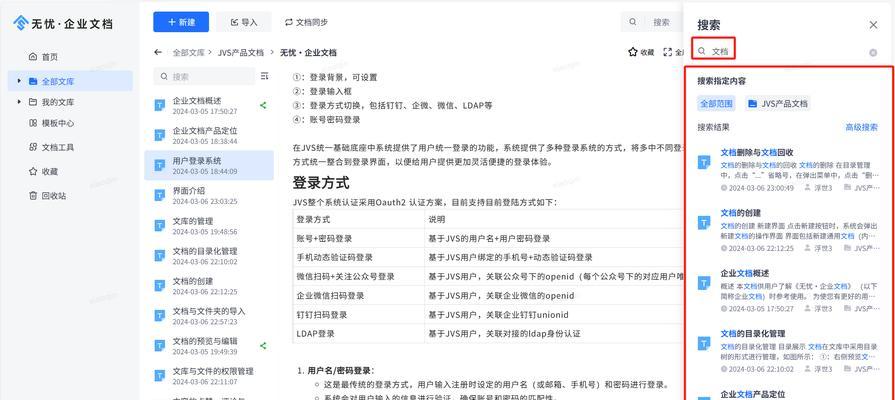Click the list sort icon beside search
895x400 pixels.
[x=264, y=76]
